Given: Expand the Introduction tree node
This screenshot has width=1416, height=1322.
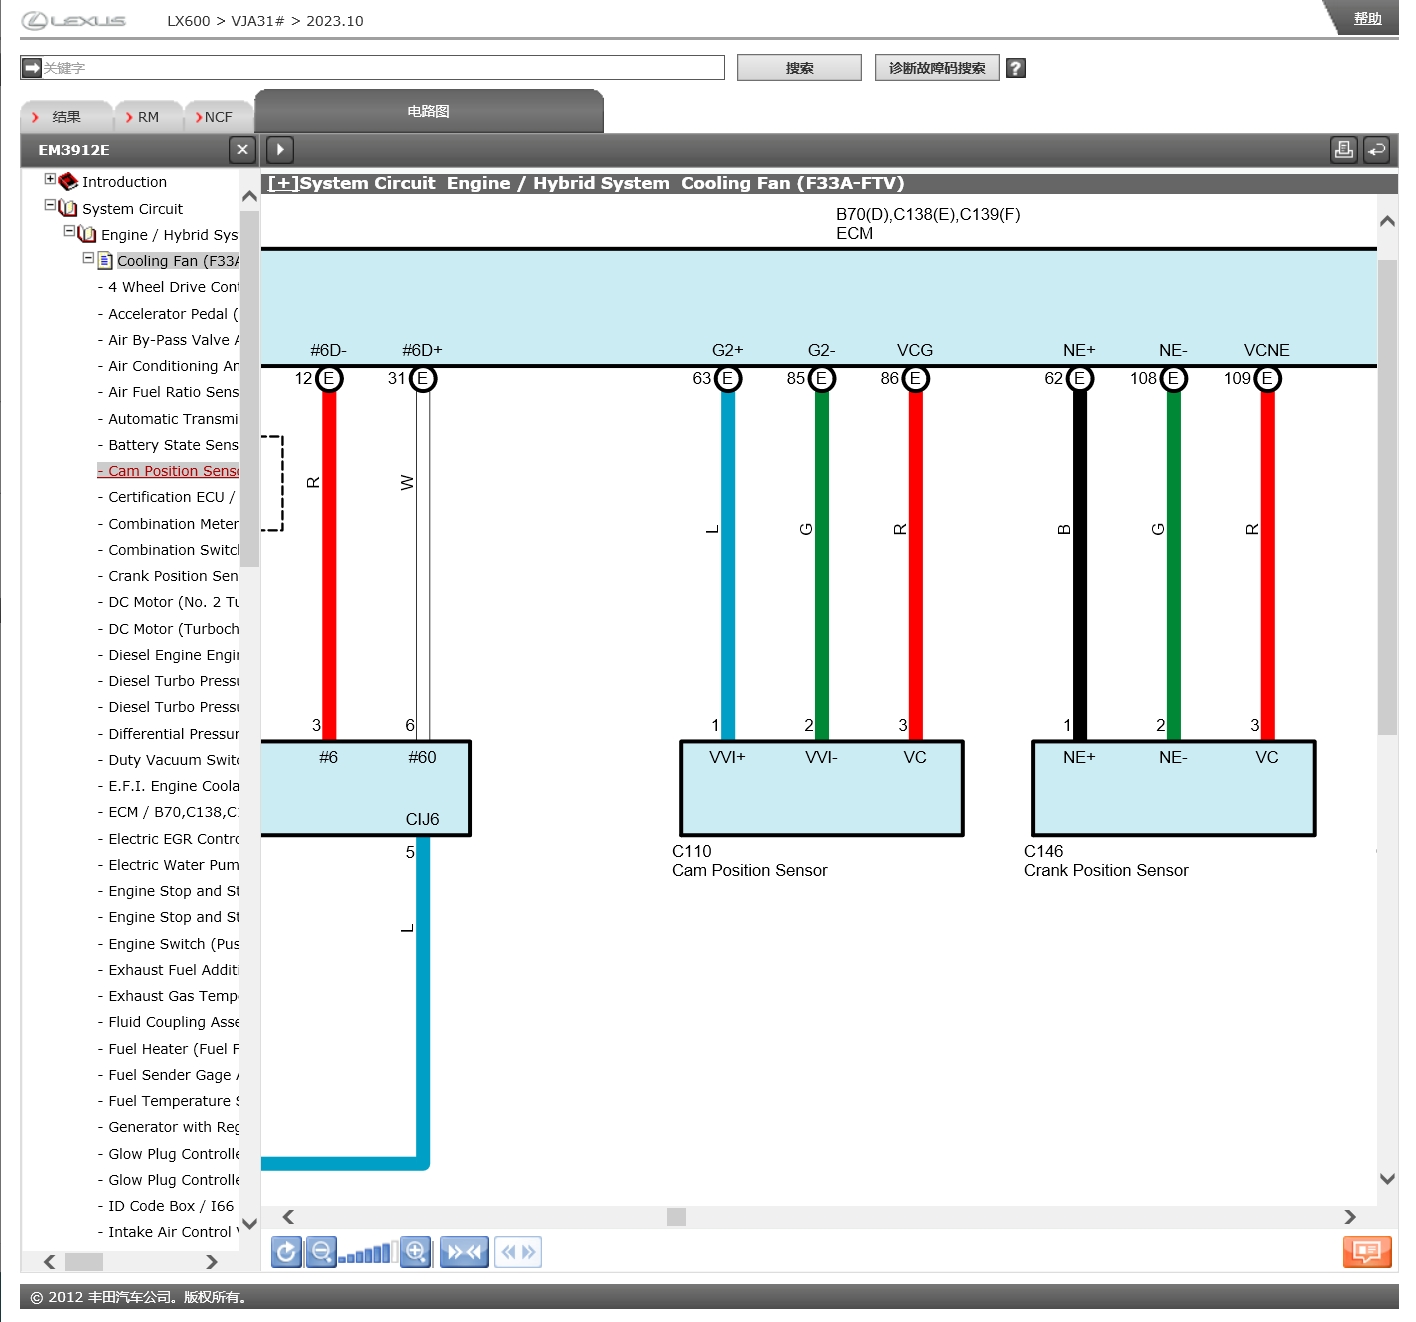Looking at the screenshot, I should [x=50, y=180].
